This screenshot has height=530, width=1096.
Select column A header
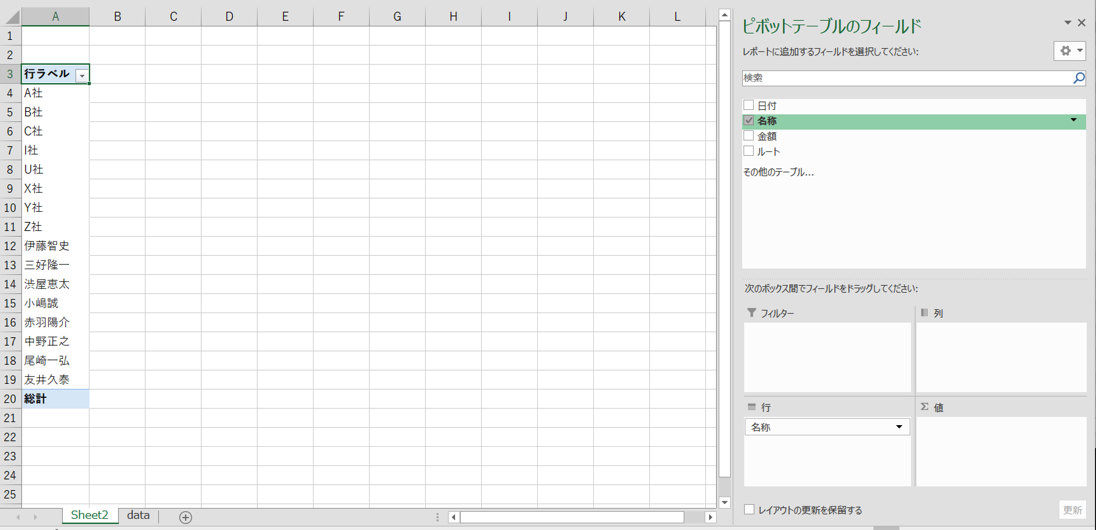[55, 17]
